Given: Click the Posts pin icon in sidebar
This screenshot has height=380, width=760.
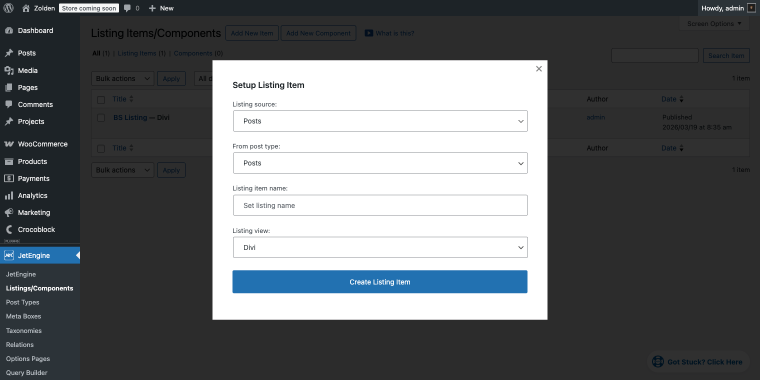Looking at the screenshot, I should tap(9, 53).
